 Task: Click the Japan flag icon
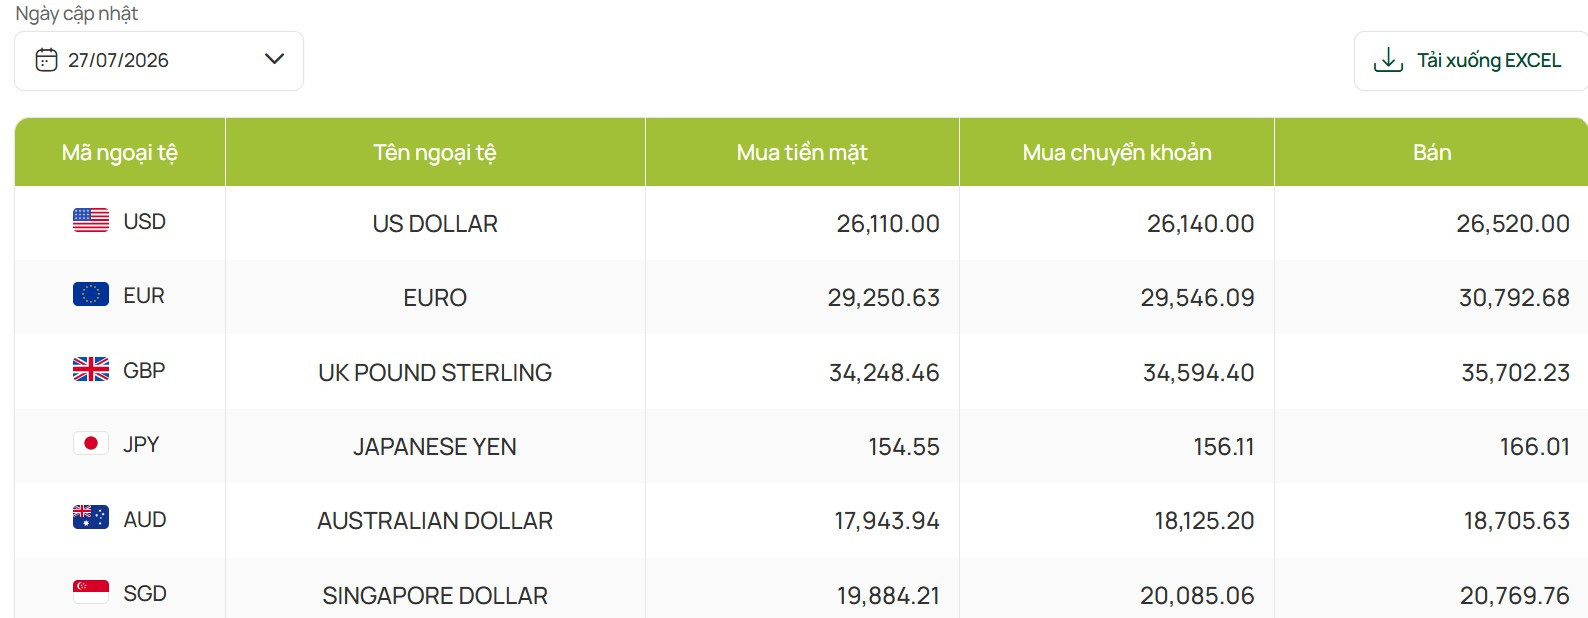(x=91, y=444)
